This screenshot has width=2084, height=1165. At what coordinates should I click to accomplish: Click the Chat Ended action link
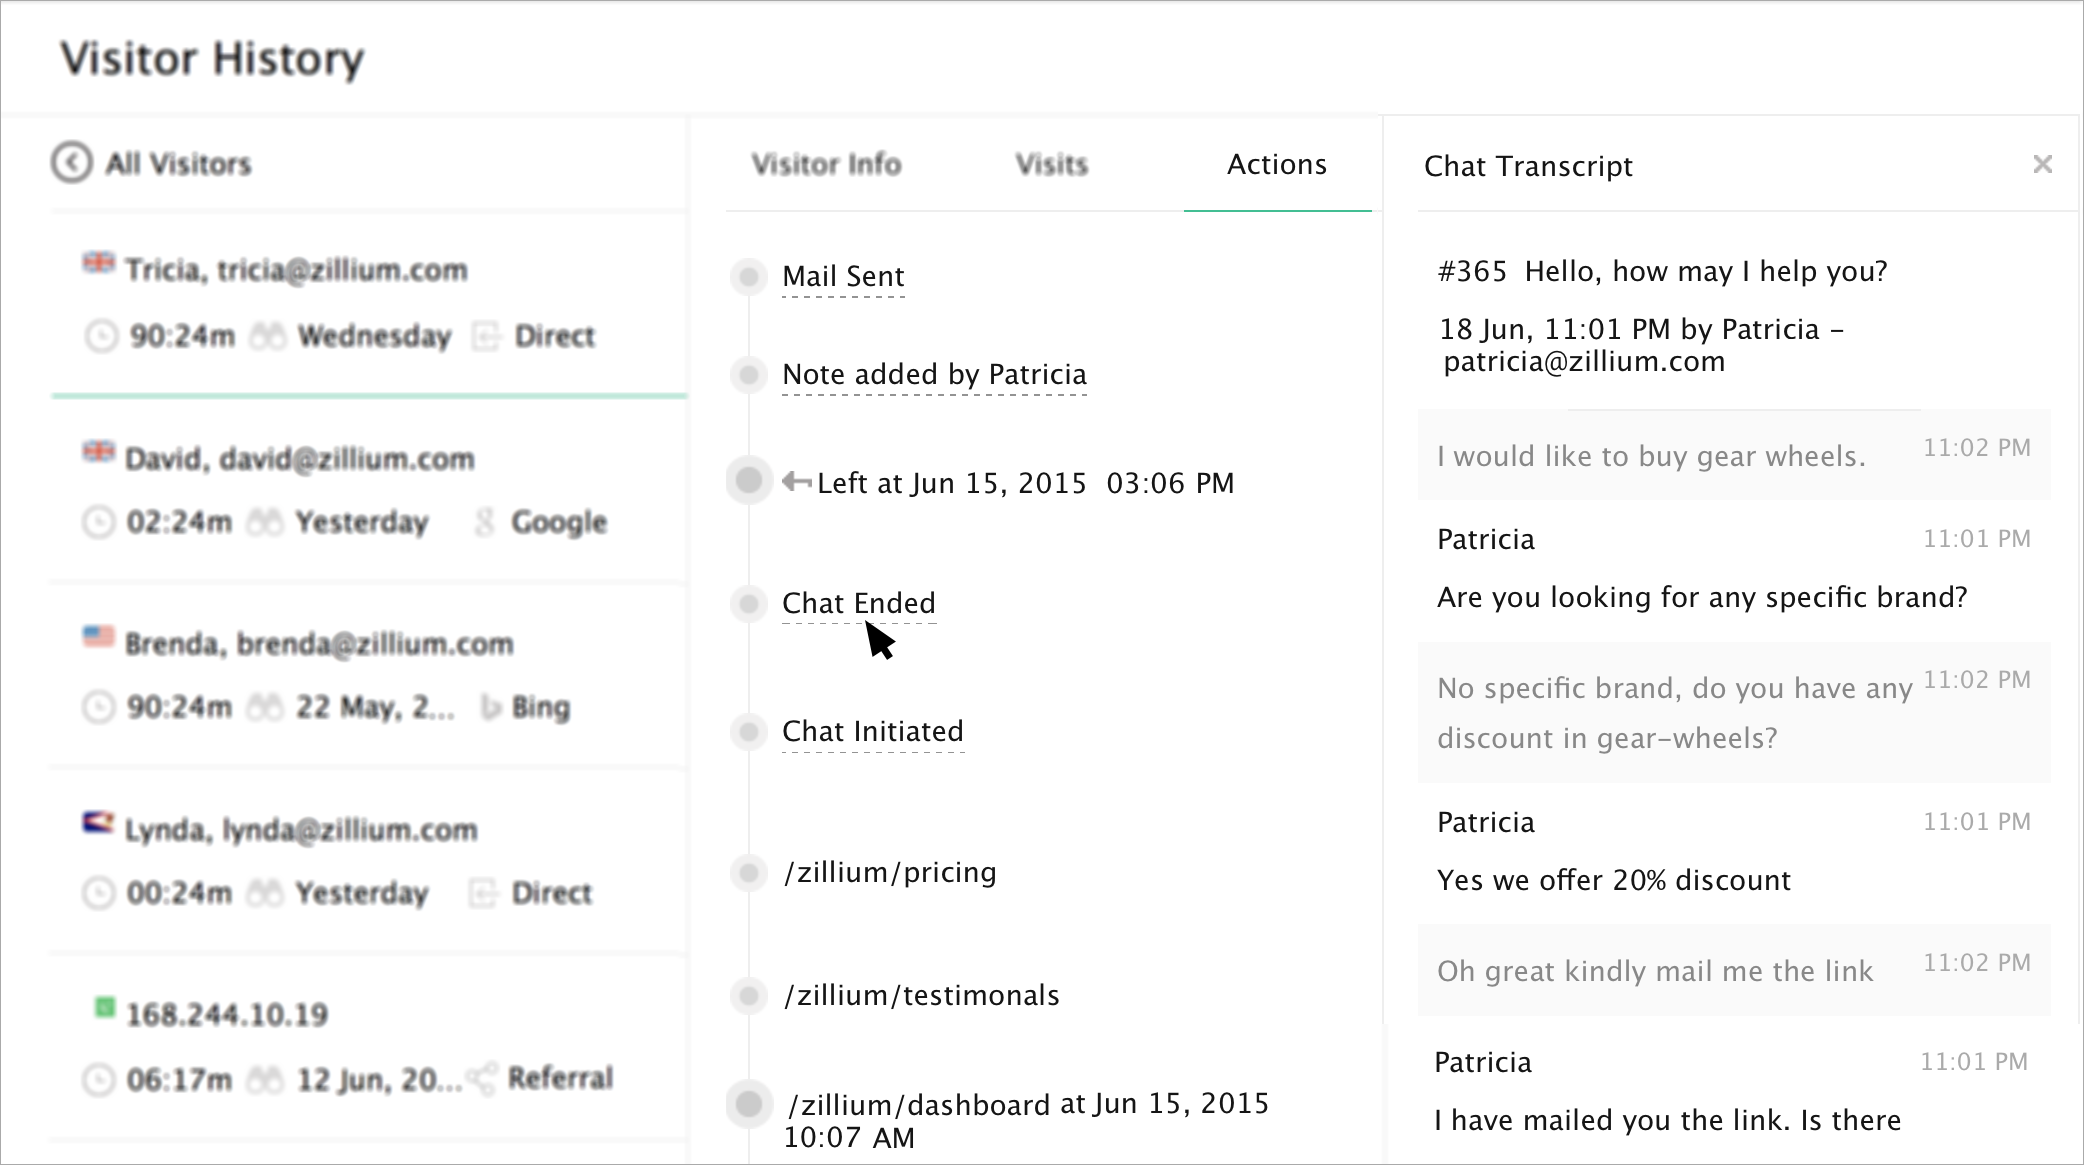(x=858, y=603)
